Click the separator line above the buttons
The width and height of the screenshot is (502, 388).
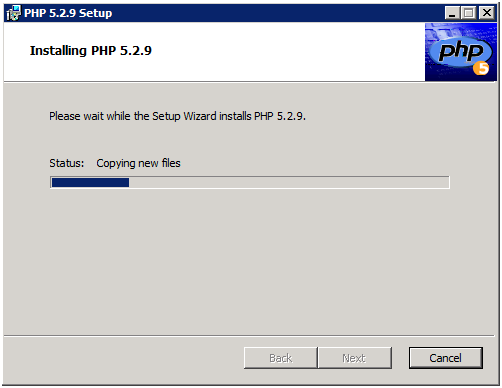pyautogui.click(x=249, y=336)
